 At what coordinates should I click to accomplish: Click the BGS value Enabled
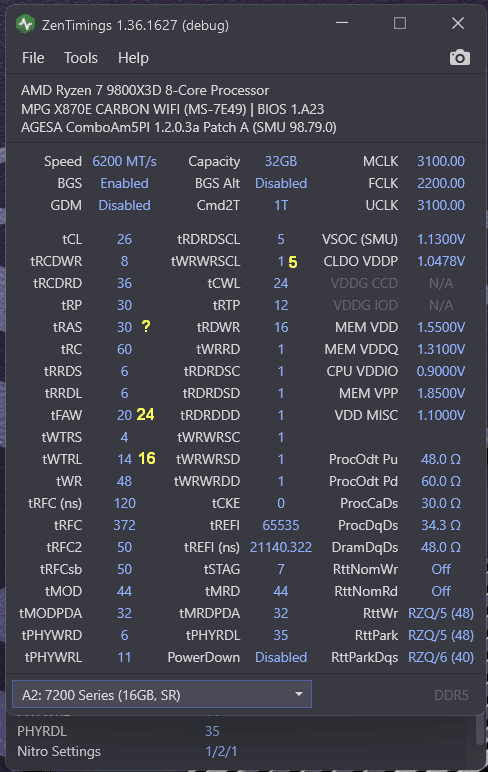(124, 183)
